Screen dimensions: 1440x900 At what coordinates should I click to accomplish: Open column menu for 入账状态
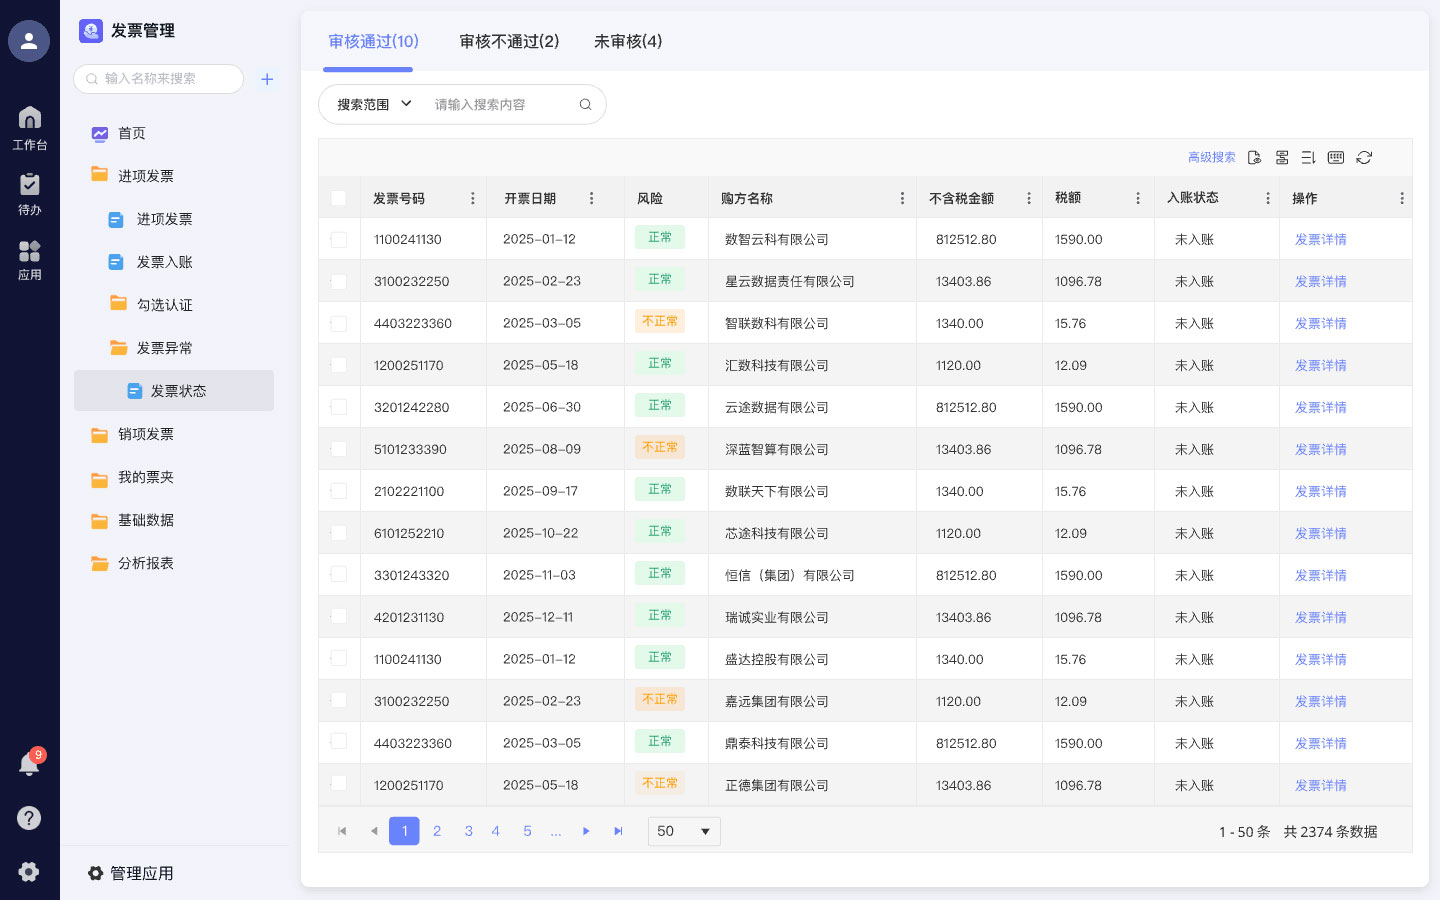click(1268, 198)
